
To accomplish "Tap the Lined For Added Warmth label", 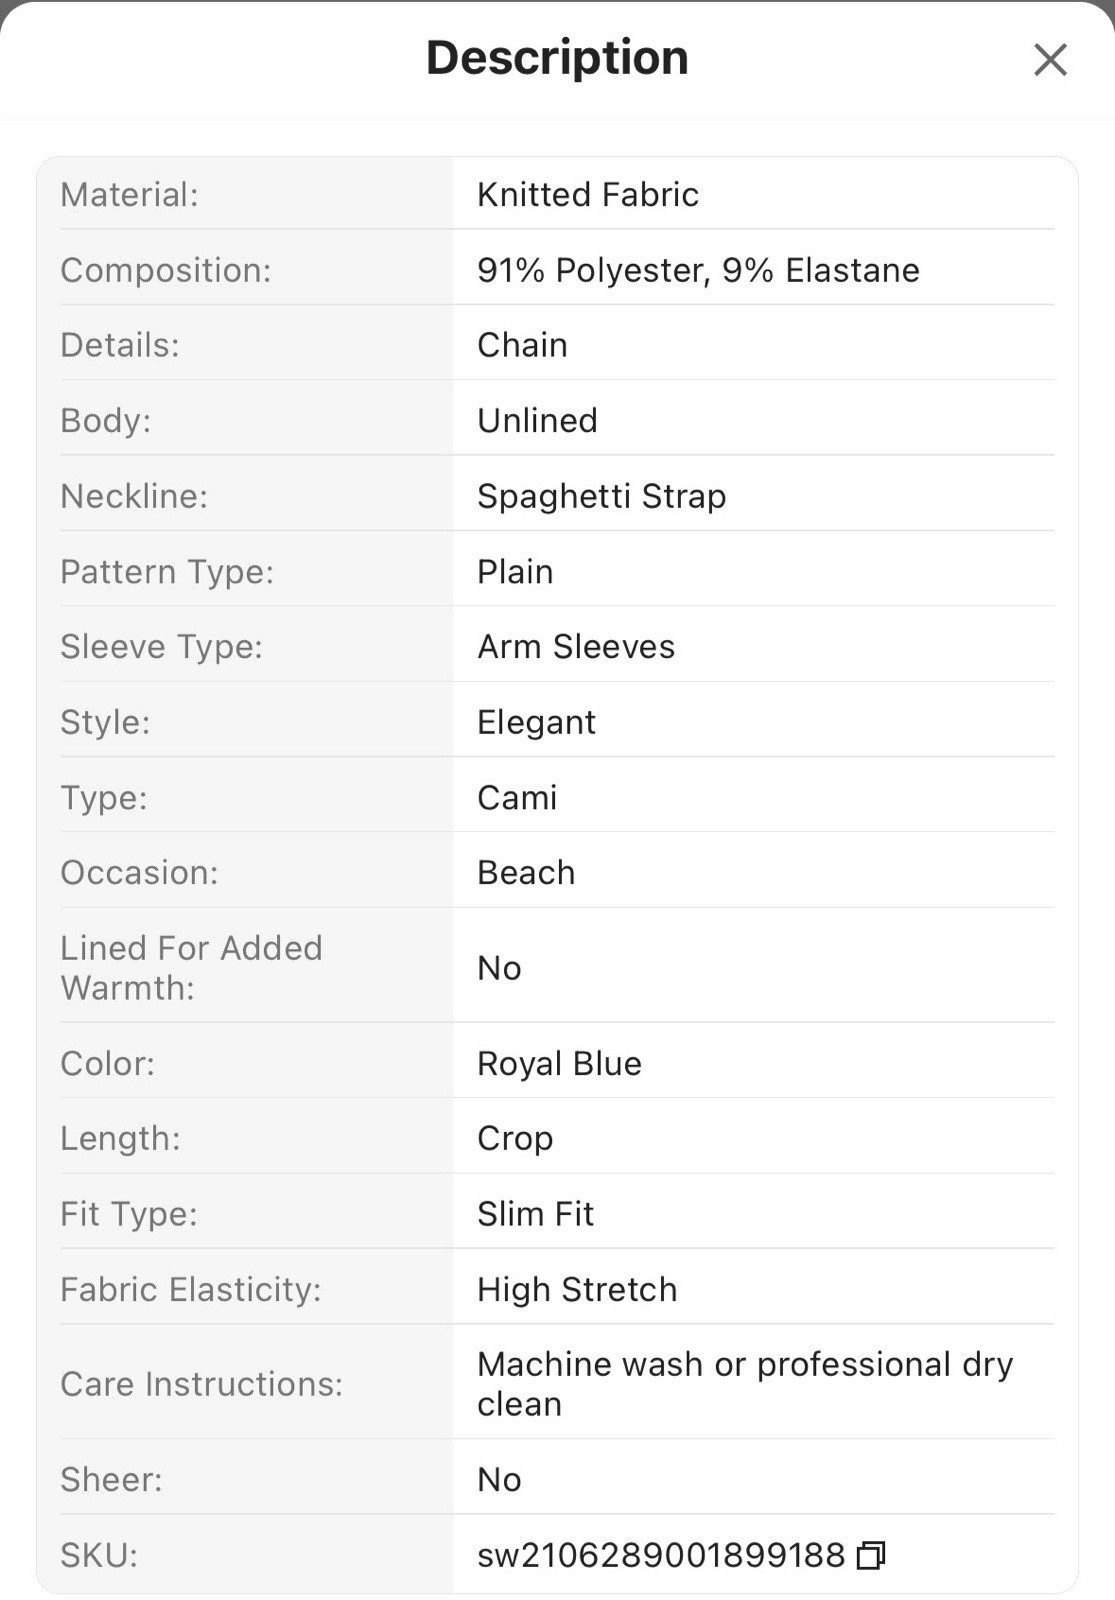I will click(x=191, y=968).
